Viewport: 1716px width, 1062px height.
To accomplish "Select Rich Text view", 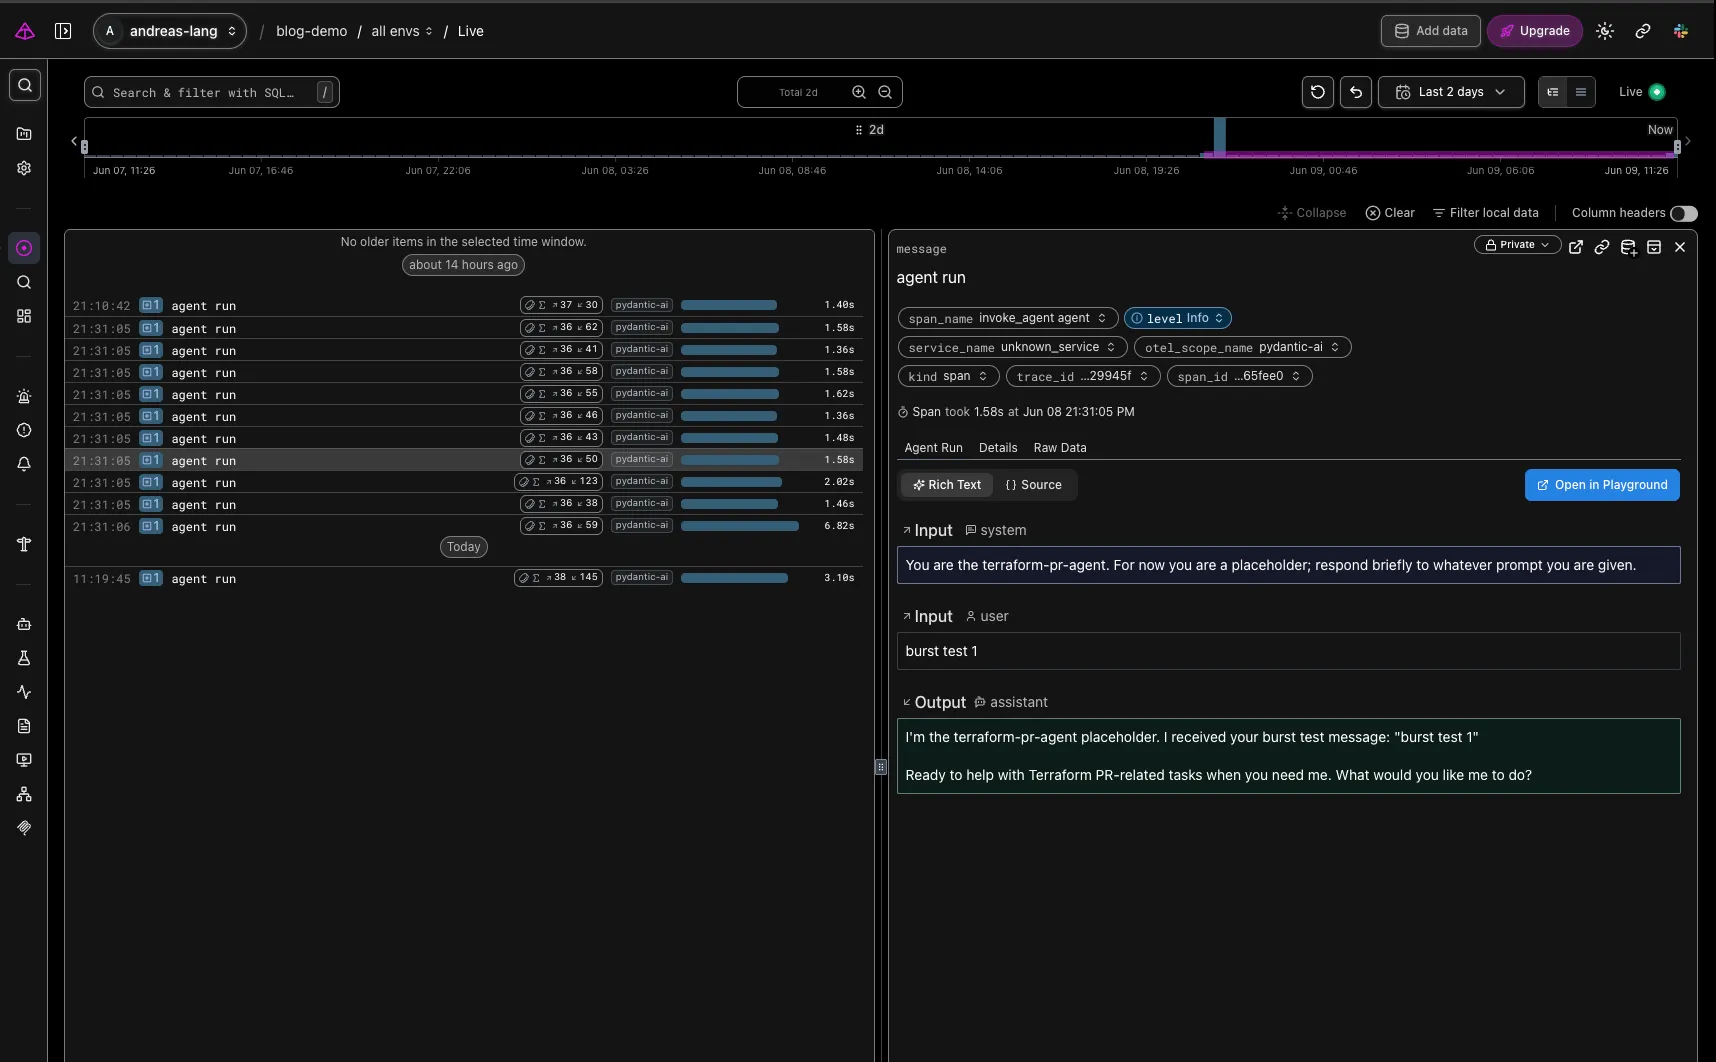I will pyautogui.click(x=947, y=485).
